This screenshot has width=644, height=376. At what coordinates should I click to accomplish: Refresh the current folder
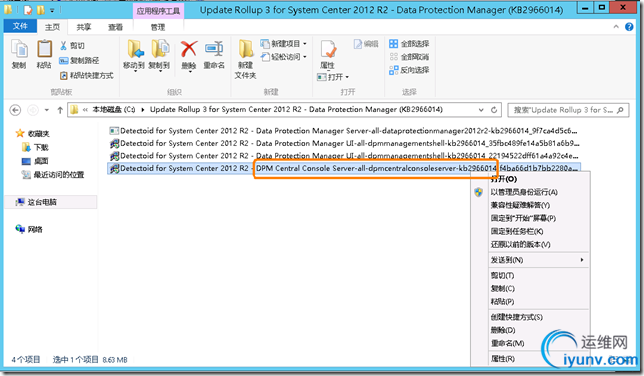point(494,110)
